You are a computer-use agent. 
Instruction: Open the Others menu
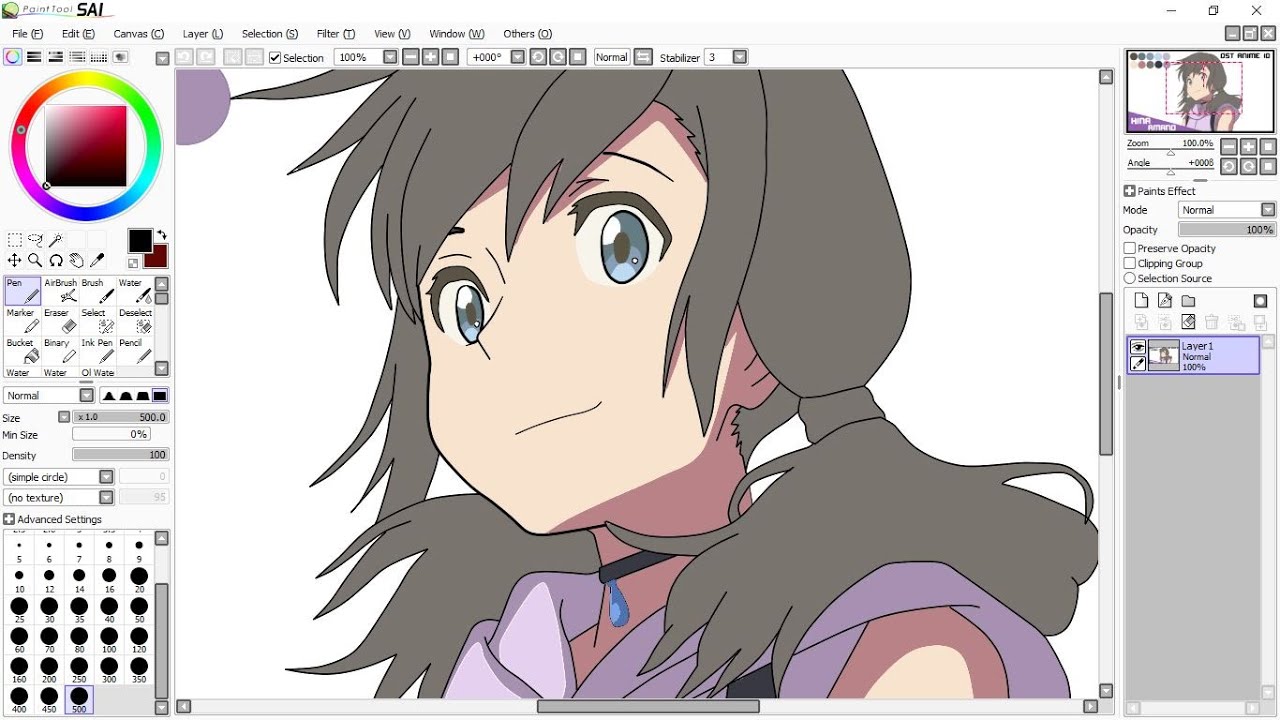click(x=528, y=34)
